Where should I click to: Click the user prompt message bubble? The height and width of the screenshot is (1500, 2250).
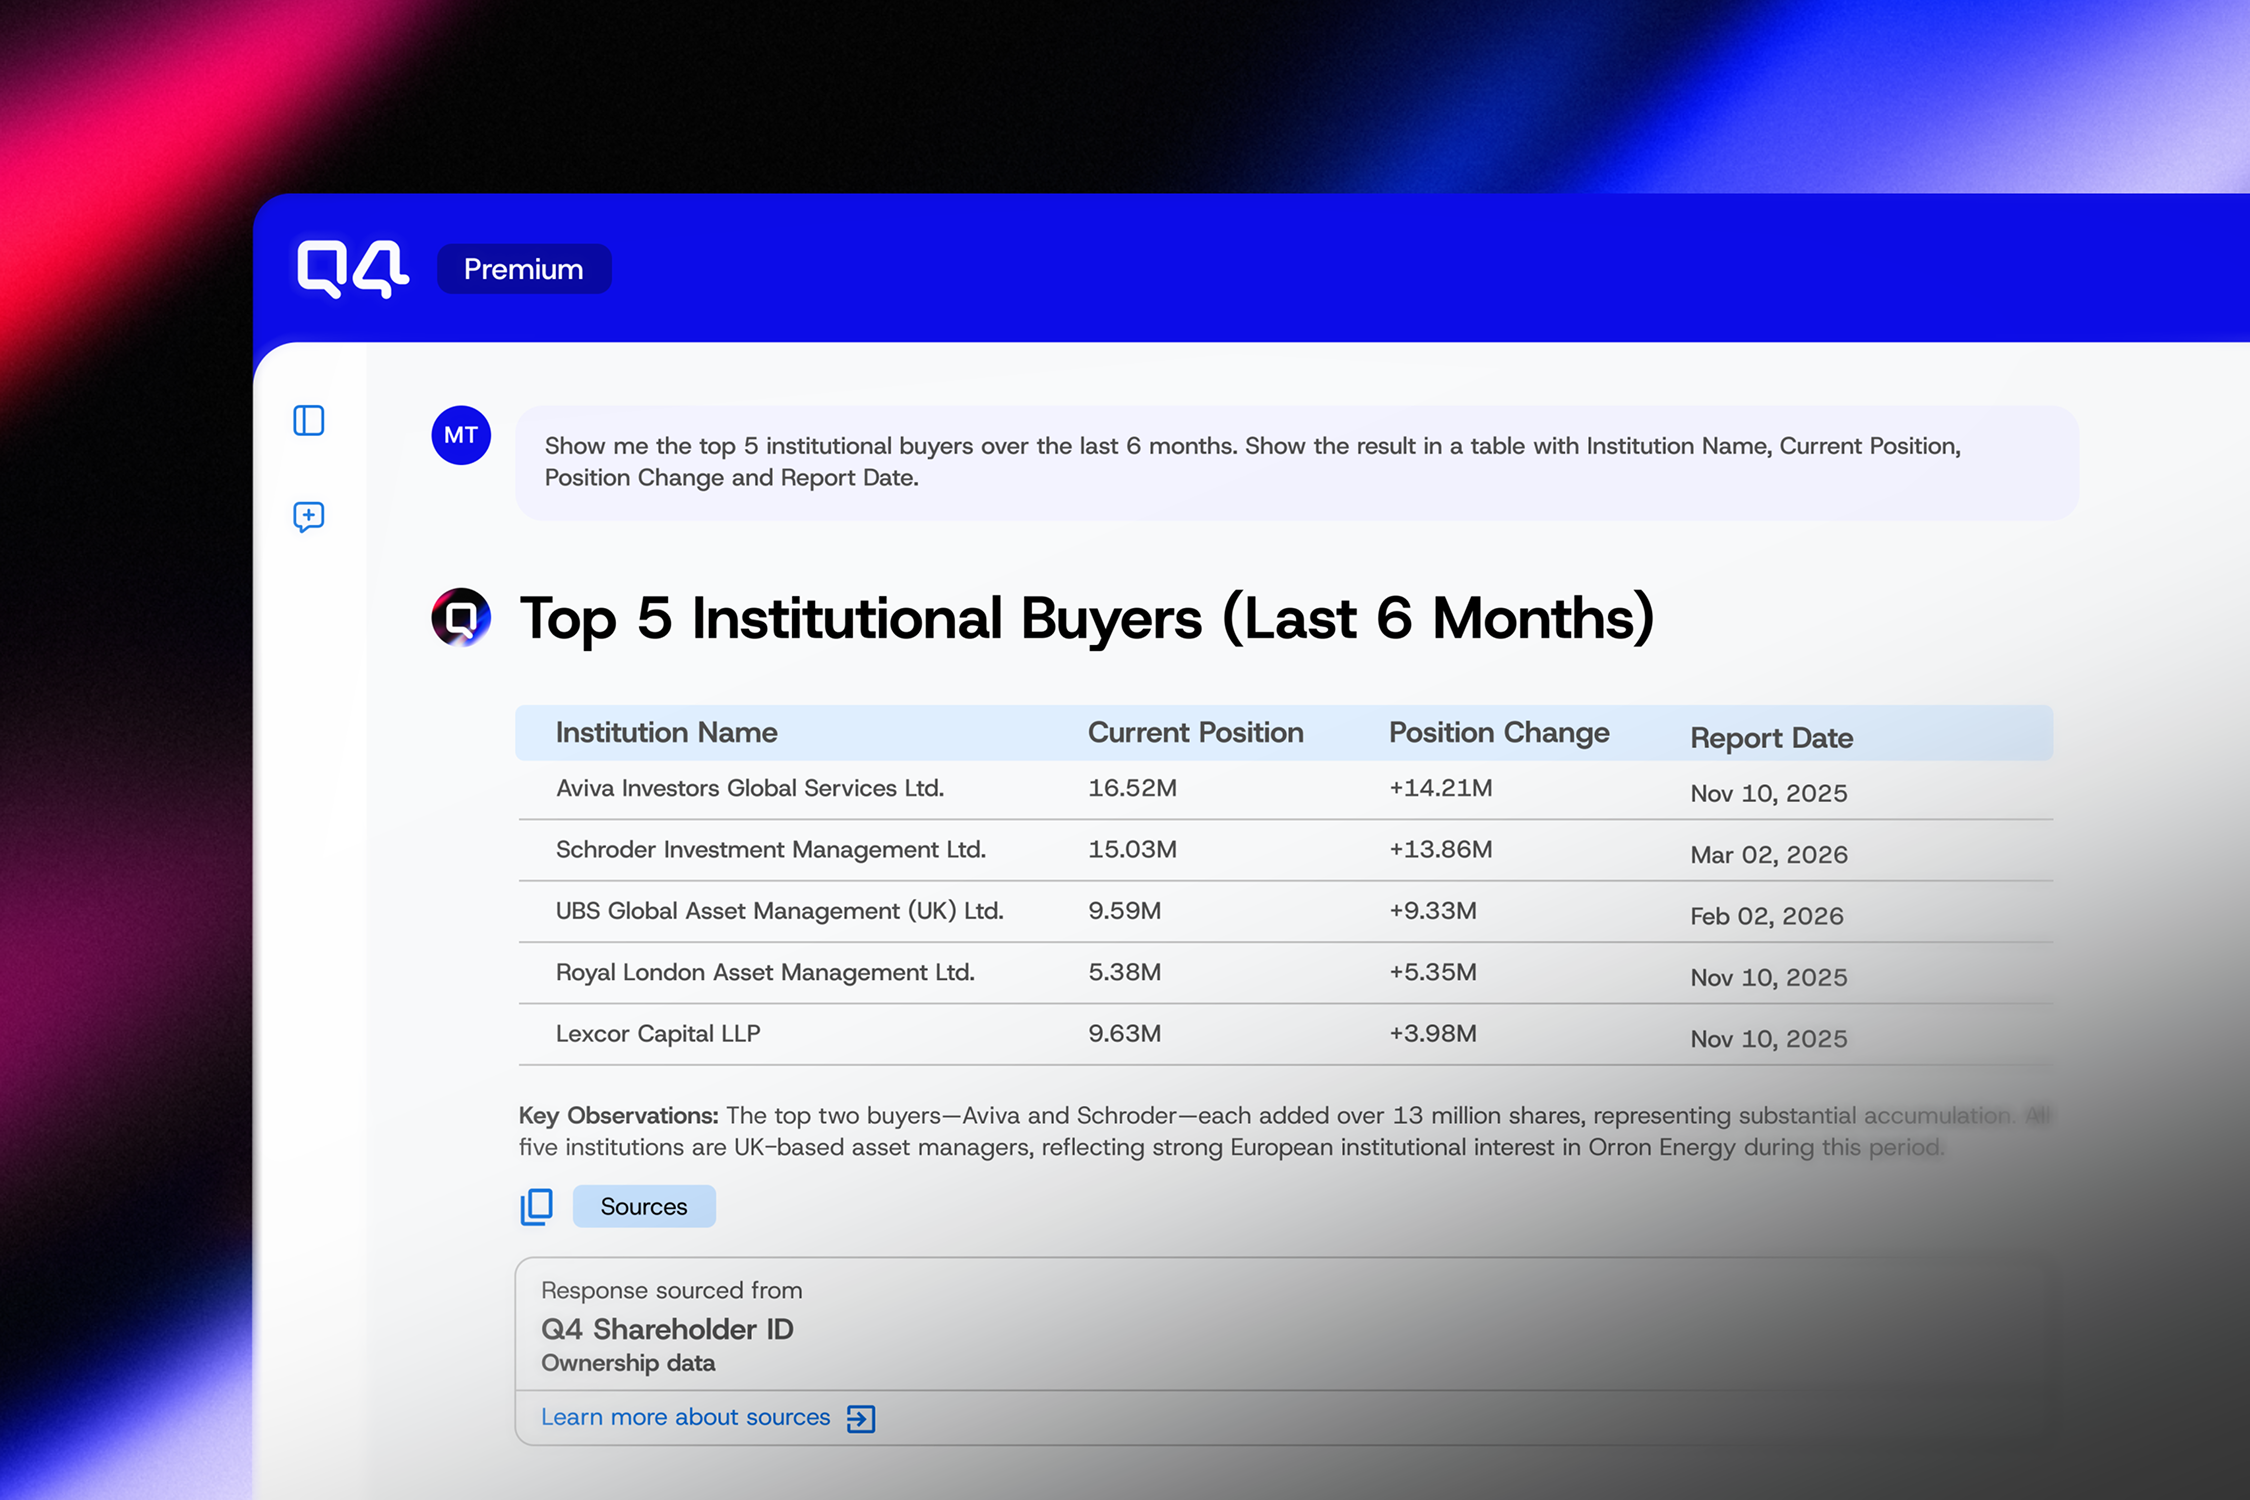[1297, 462]
